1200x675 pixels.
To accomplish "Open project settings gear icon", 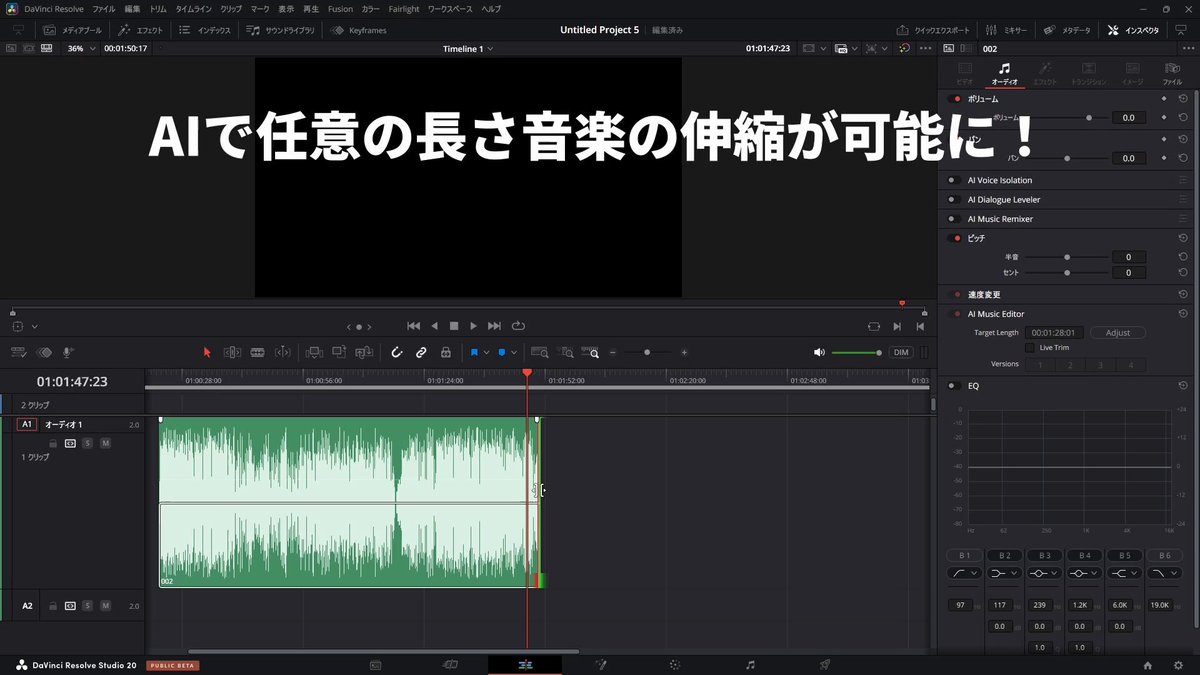I will point(1176,664).
